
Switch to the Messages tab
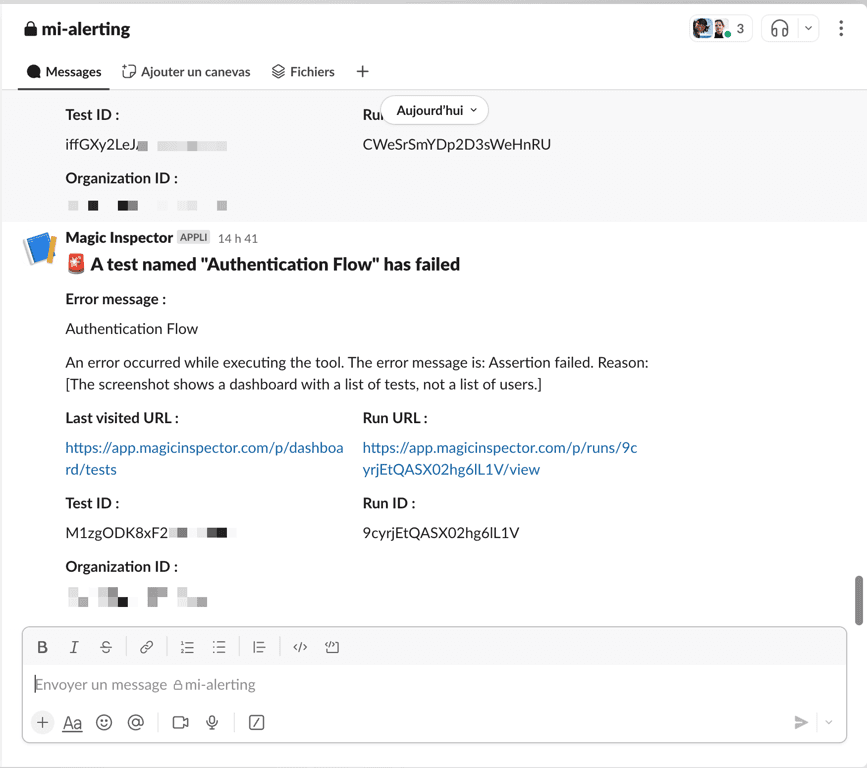click(64, 72)
